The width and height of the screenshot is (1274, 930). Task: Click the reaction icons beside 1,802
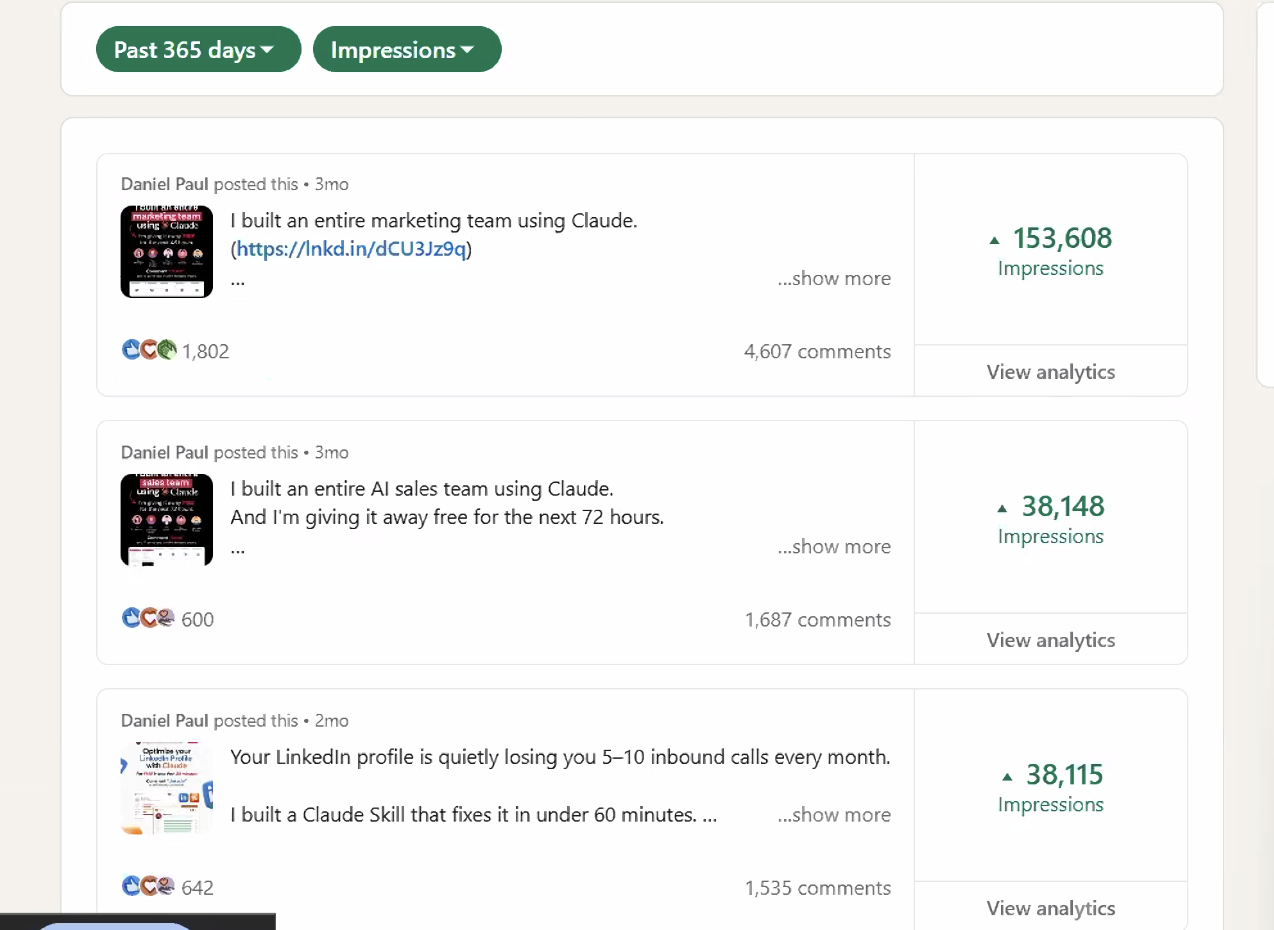[x=149, y=351]
